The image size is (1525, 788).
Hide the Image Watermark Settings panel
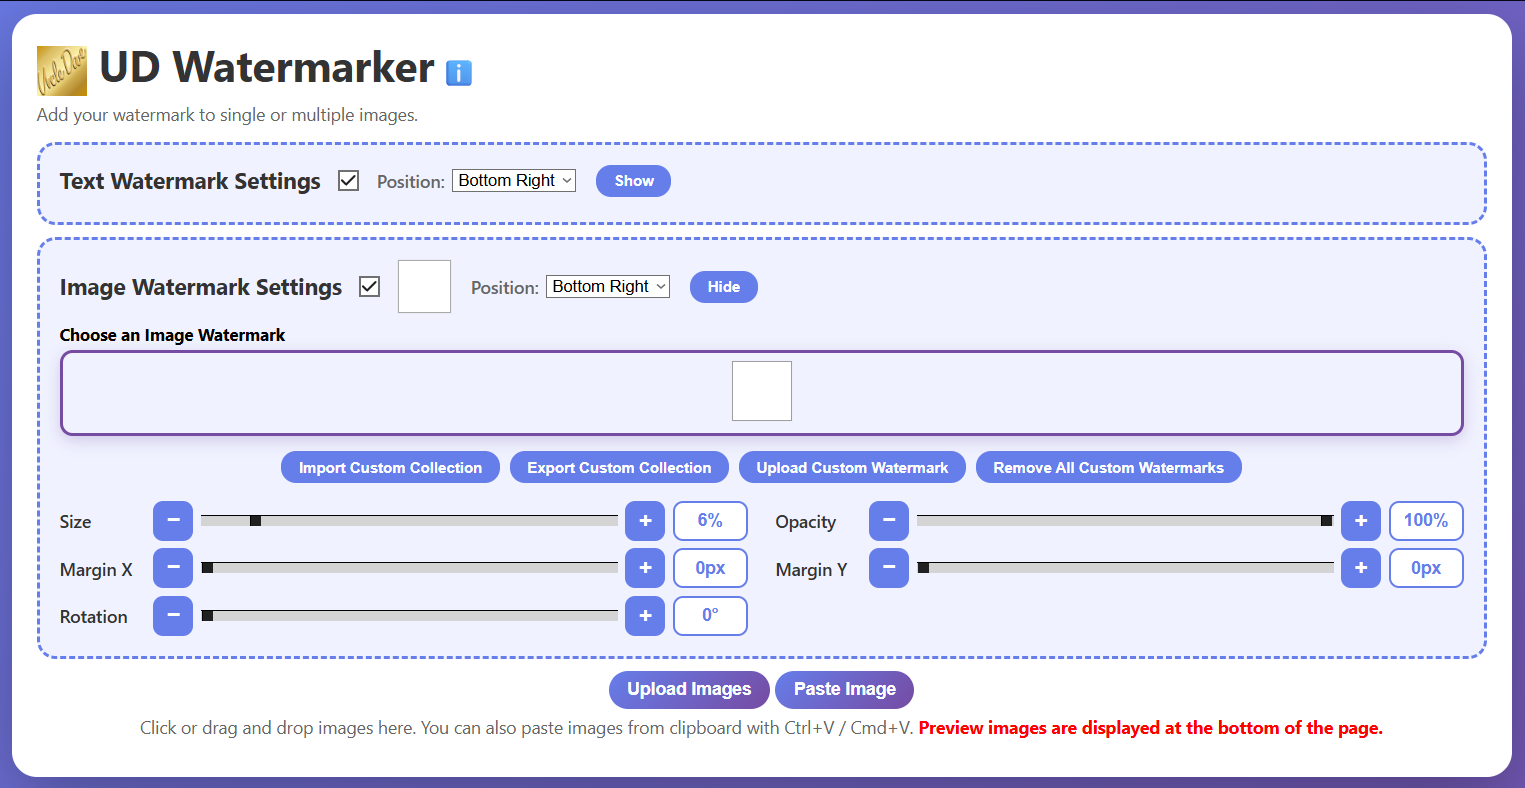pyautogui.click(x=724, y=287)
